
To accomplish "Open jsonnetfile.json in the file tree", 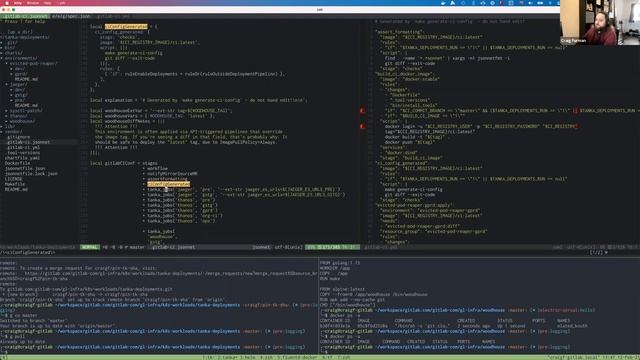I will [25, 169].
